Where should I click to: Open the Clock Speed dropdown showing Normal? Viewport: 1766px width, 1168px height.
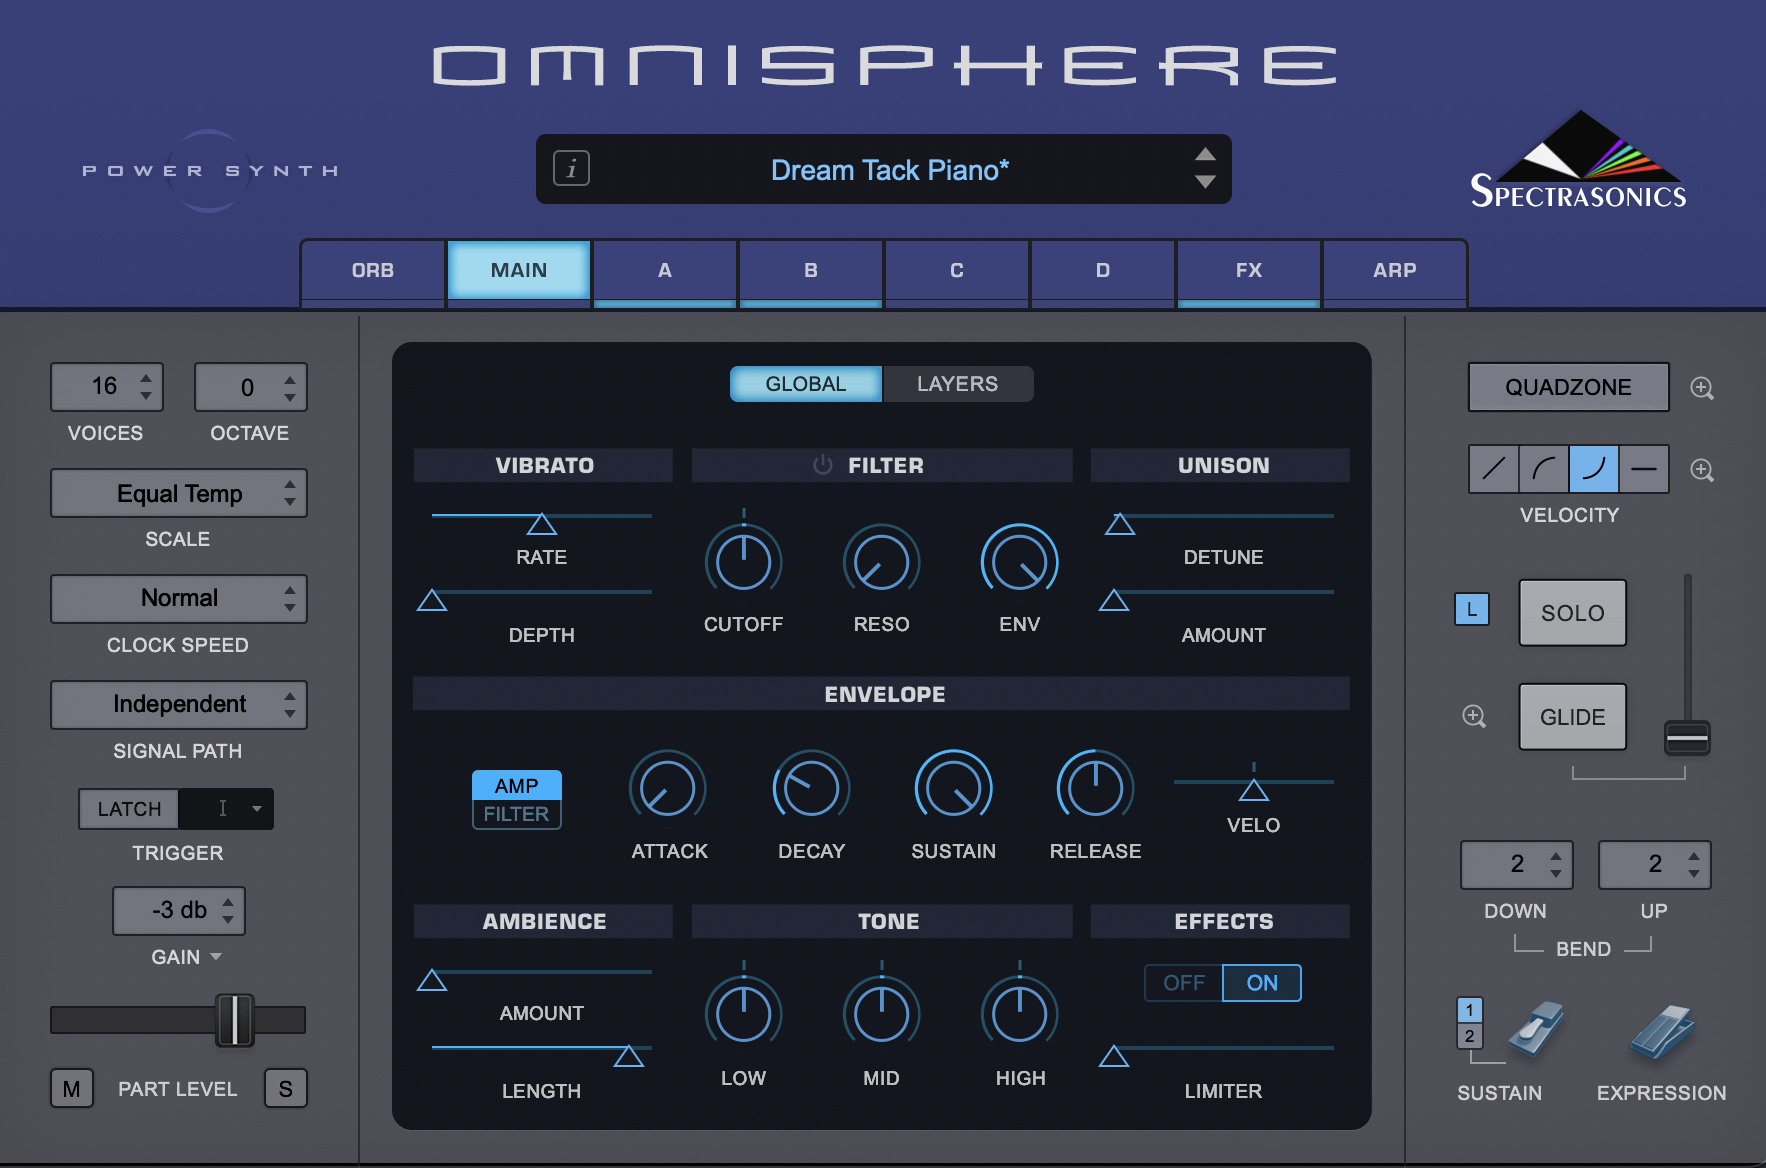pyautogui.click(x=179, y=598)
